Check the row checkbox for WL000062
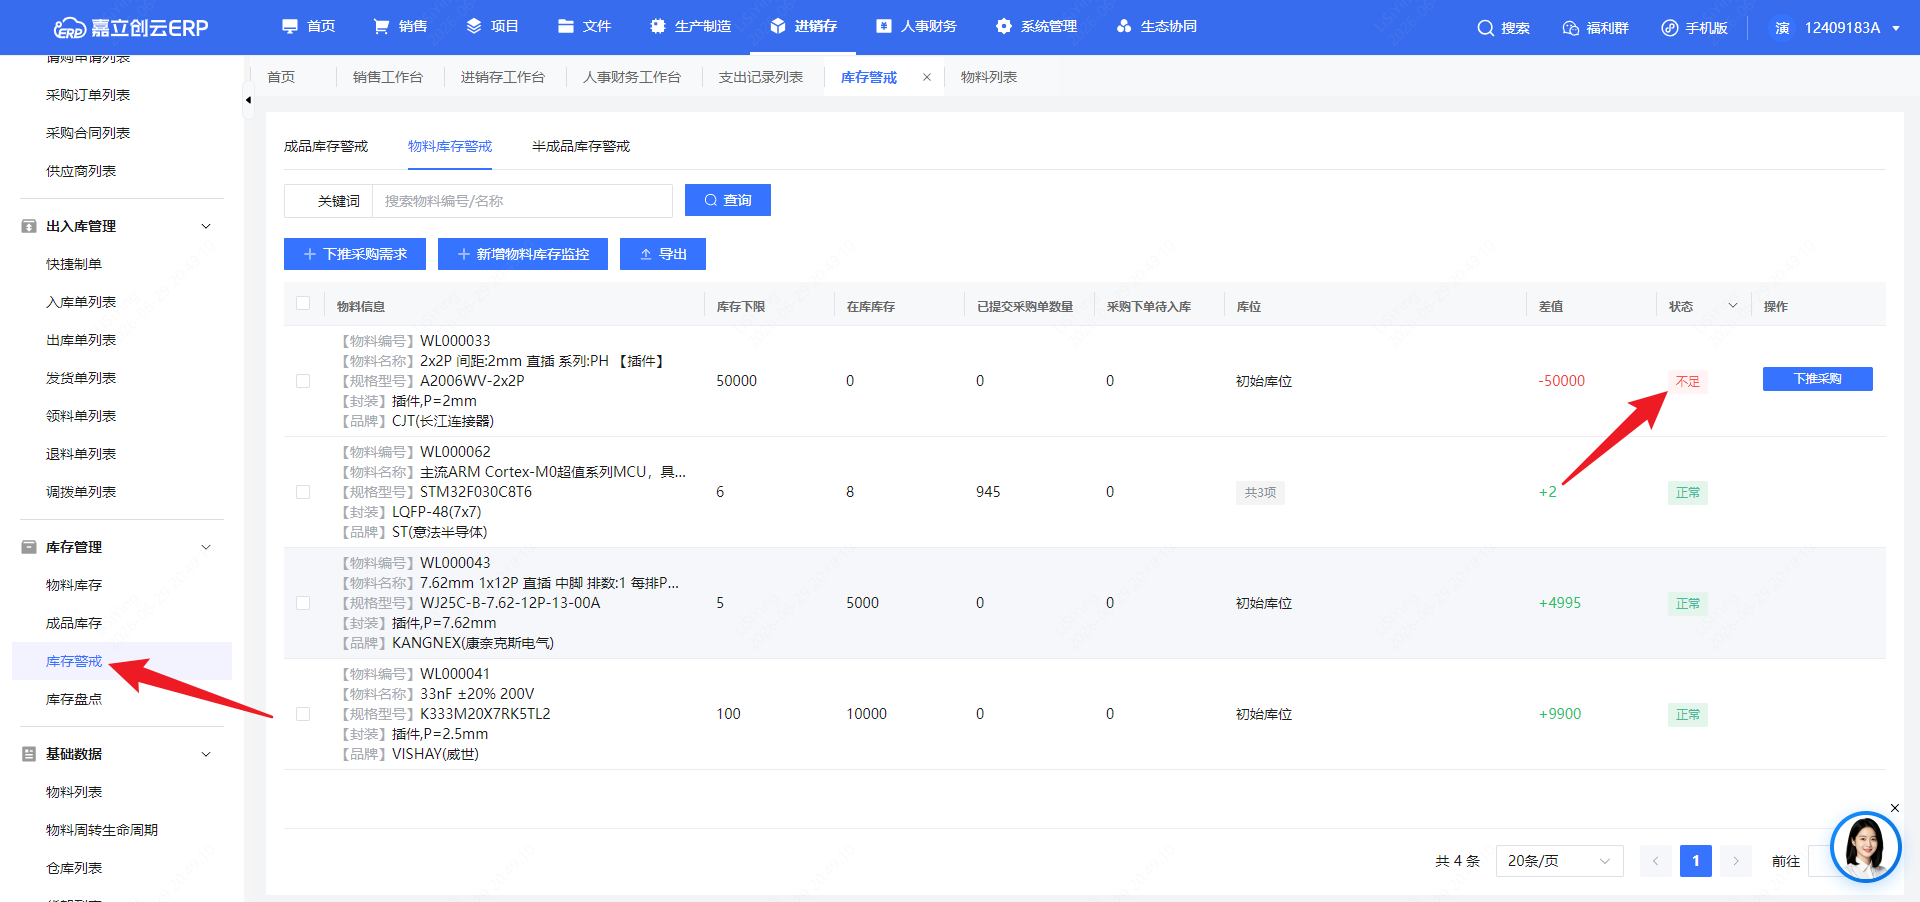The image size is (1920, 902). point(303,492)
